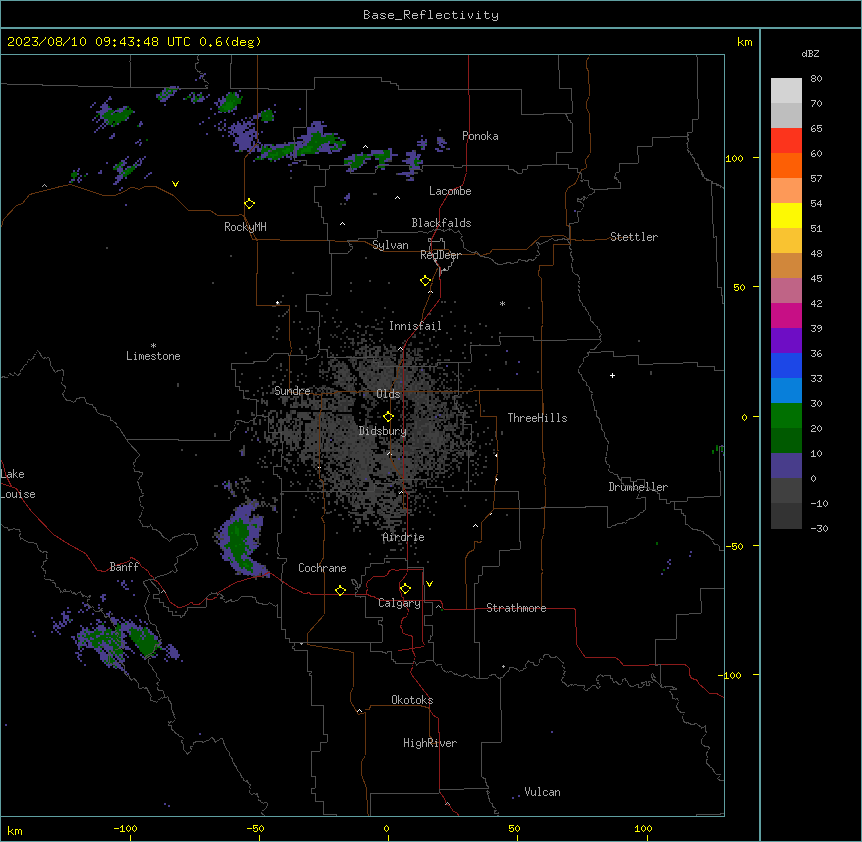
Task: Click the Blackfalds city label
Action: click(441, 223)
